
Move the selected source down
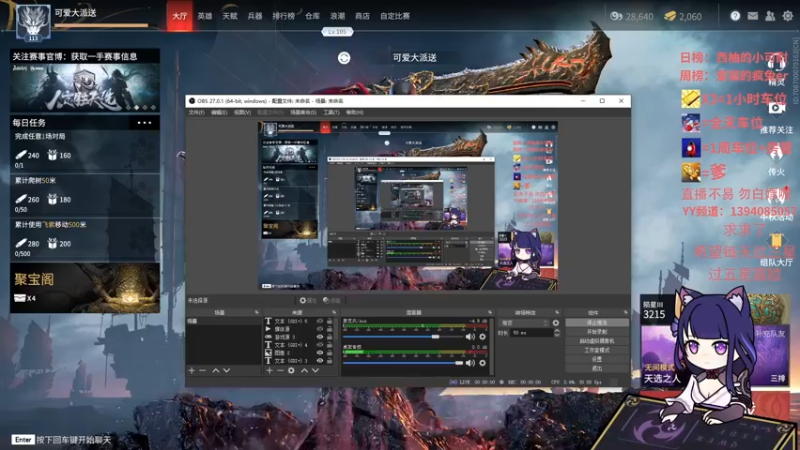click(x=315, y=370)
